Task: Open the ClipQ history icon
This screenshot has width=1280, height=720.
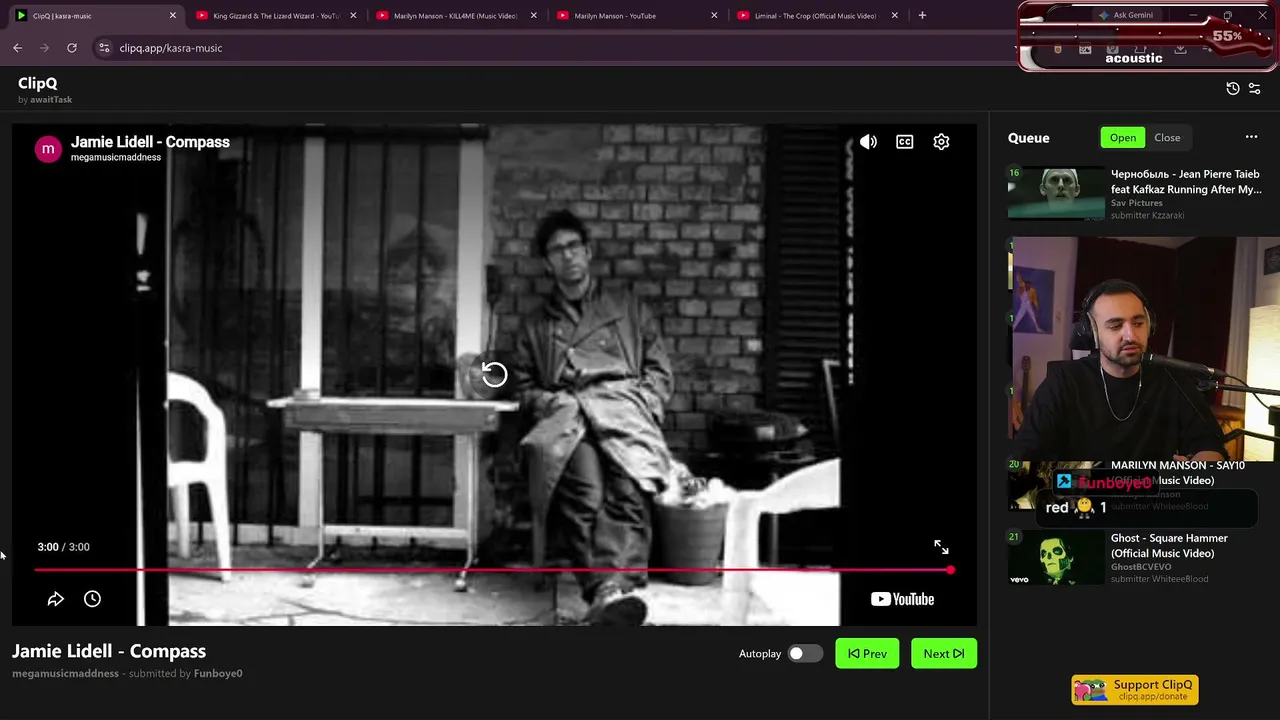Action: [x=1233, y=89]
